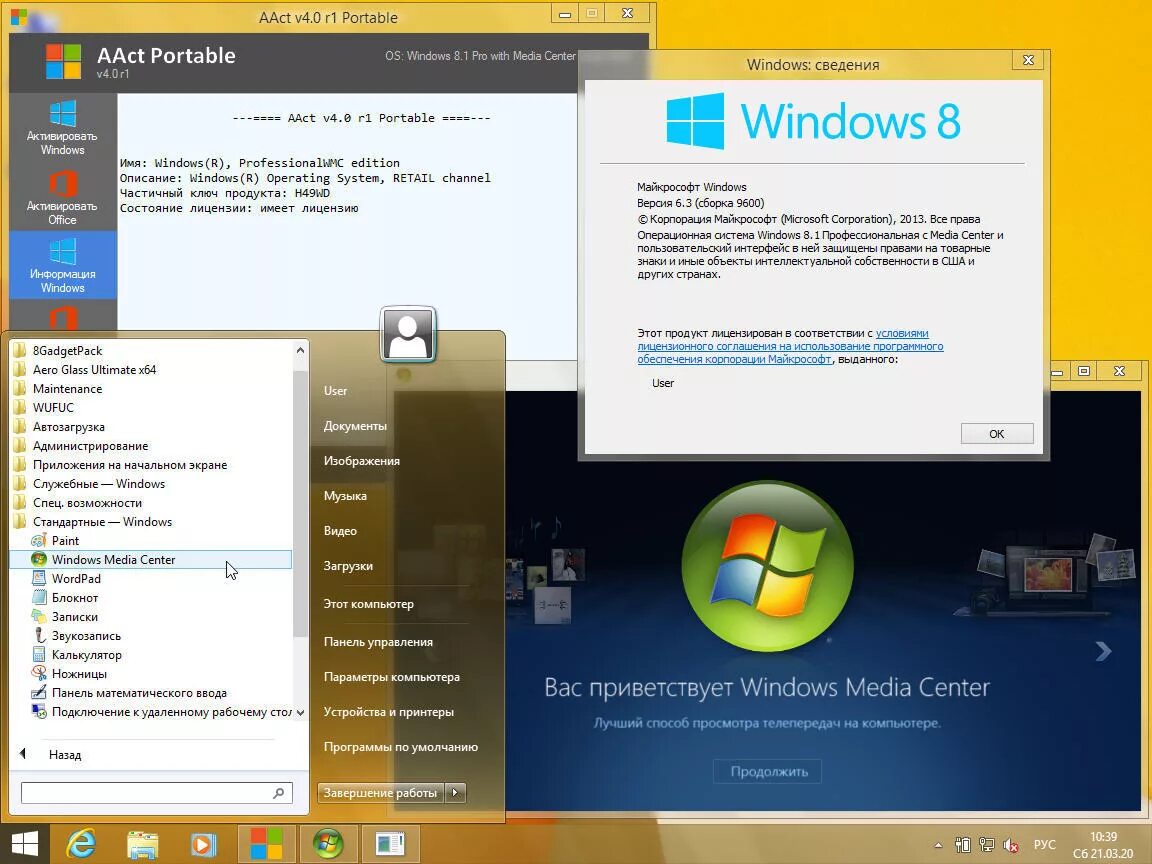Open Блокнот (Notepad)
The height and width of the screenshot is (864, 1152).
coord(74,598)
